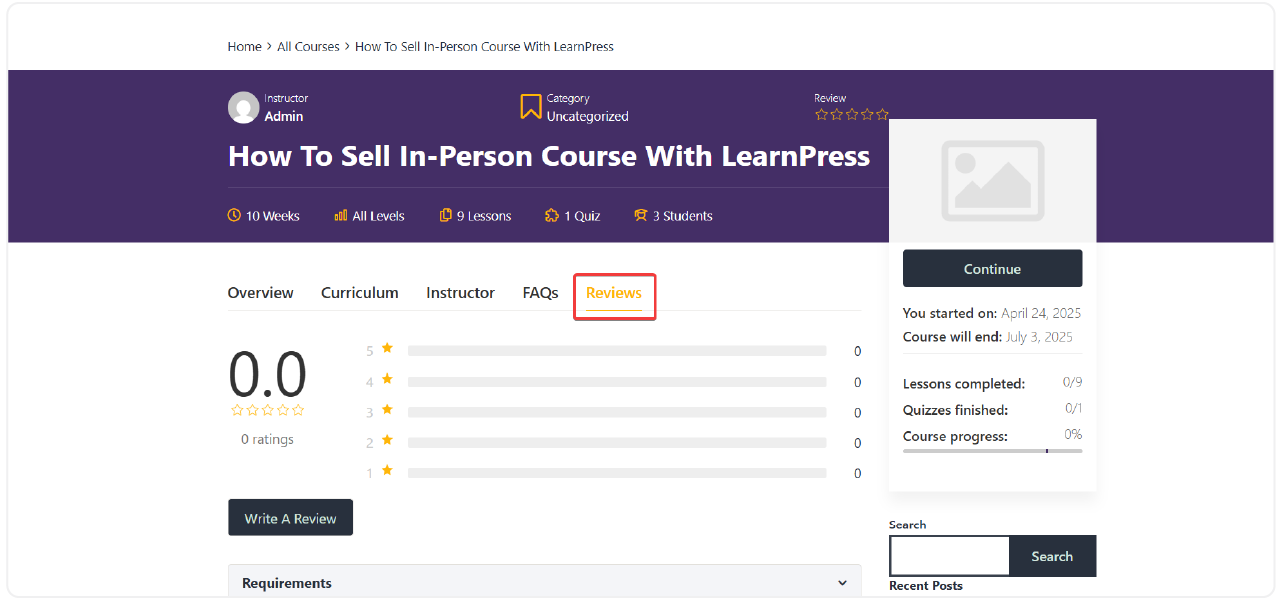Click the quiz icon beside 1 Quiz
The height and width of the screenshot is (600, 1281).
(552, 216)
